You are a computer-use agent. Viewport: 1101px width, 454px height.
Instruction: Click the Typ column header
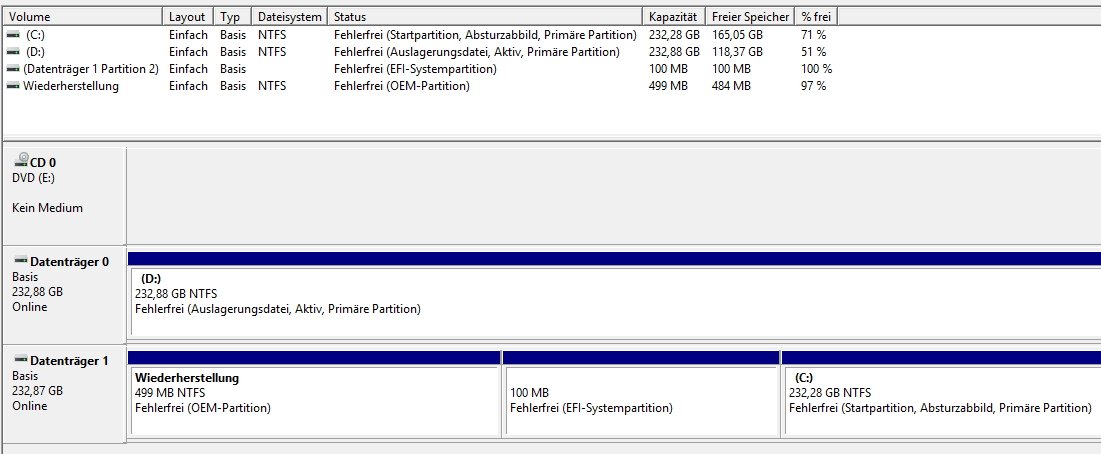pos(233,17)
